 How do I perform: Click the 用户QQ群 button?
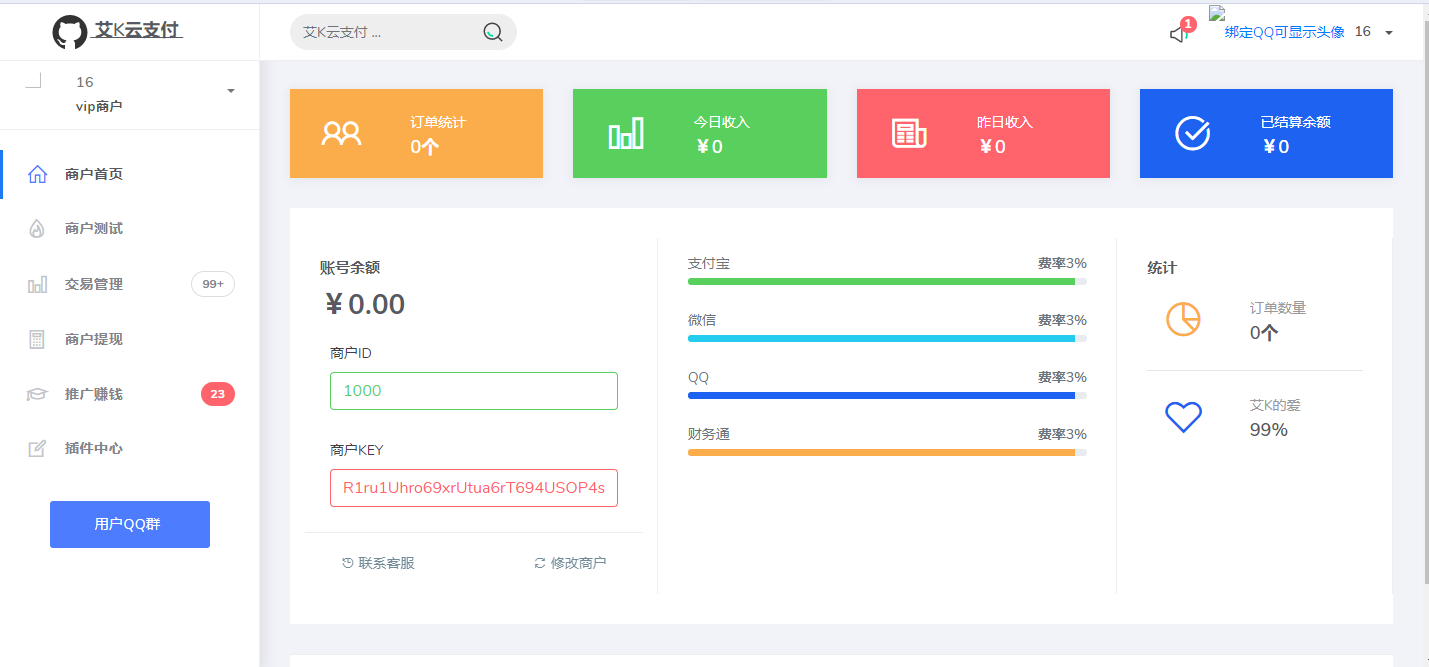129,523
